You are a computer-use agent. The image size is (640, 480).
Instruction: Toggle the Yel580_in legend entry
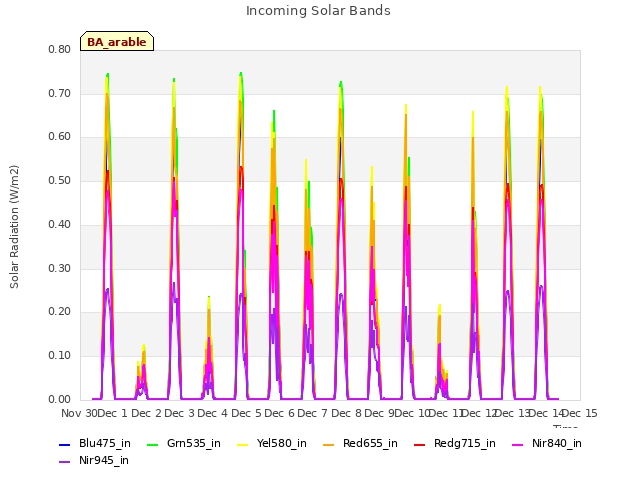point(272,444)
